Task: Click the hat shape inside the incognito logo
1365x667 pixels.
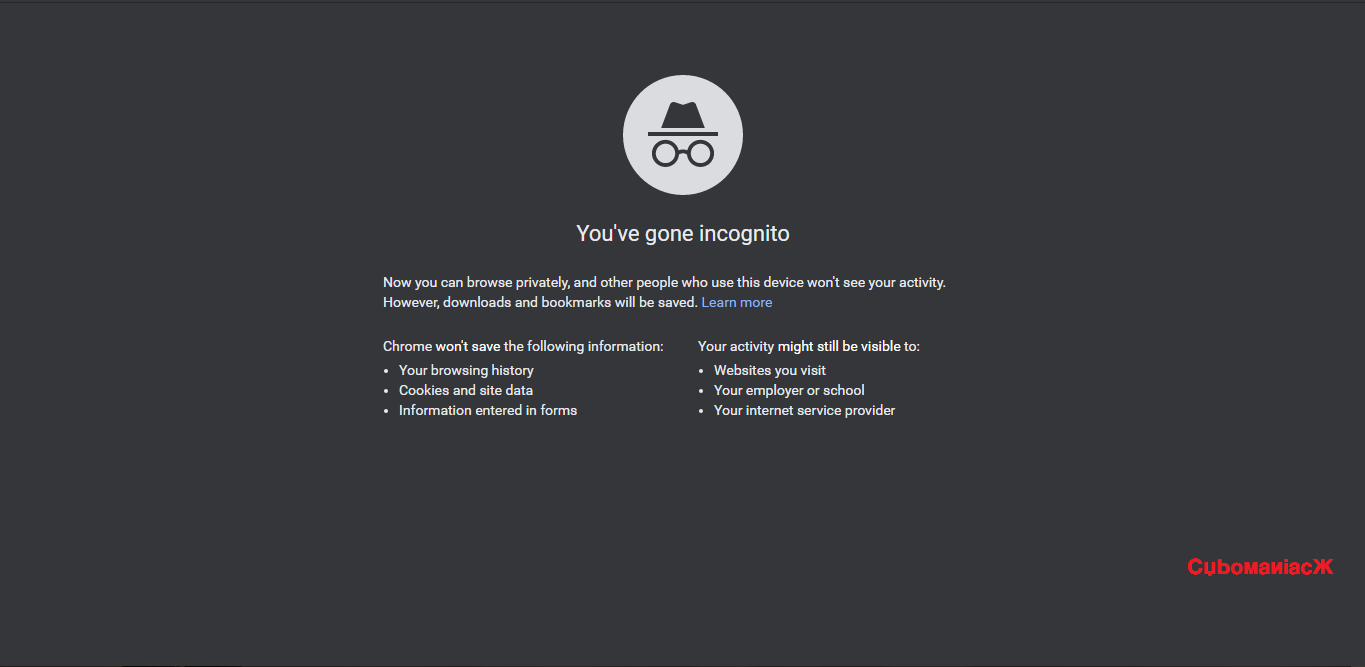Action: coord(683,119)
